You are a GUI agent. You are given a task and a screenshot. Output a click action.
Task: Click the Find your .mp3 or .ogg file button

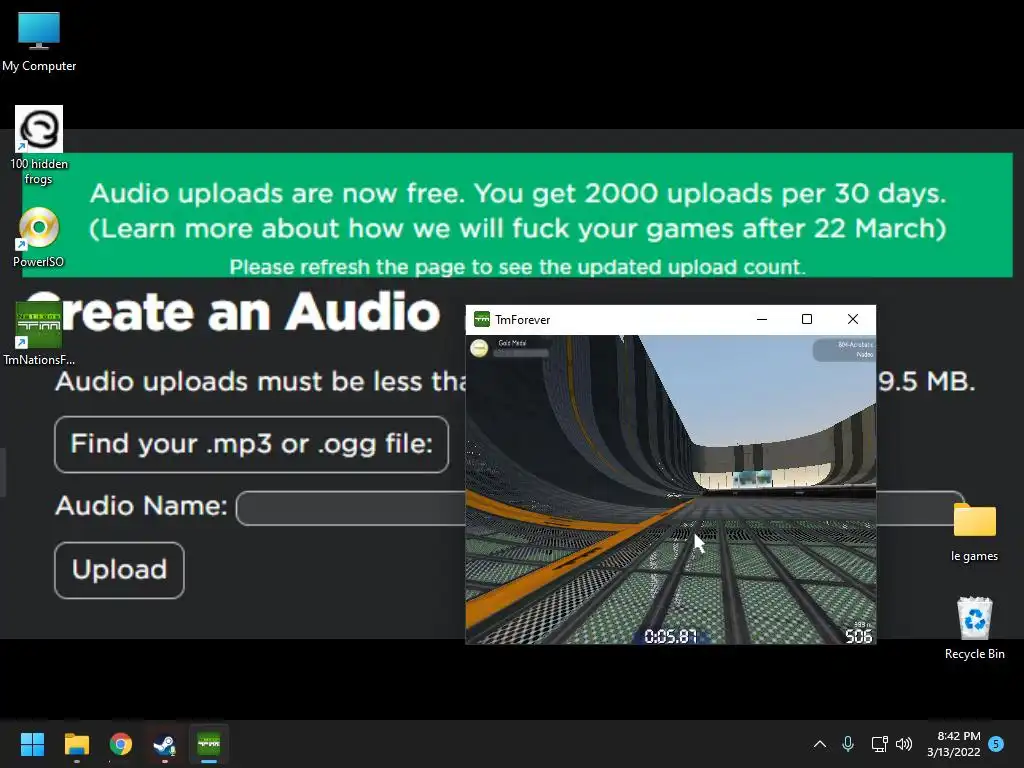point(251,444)
